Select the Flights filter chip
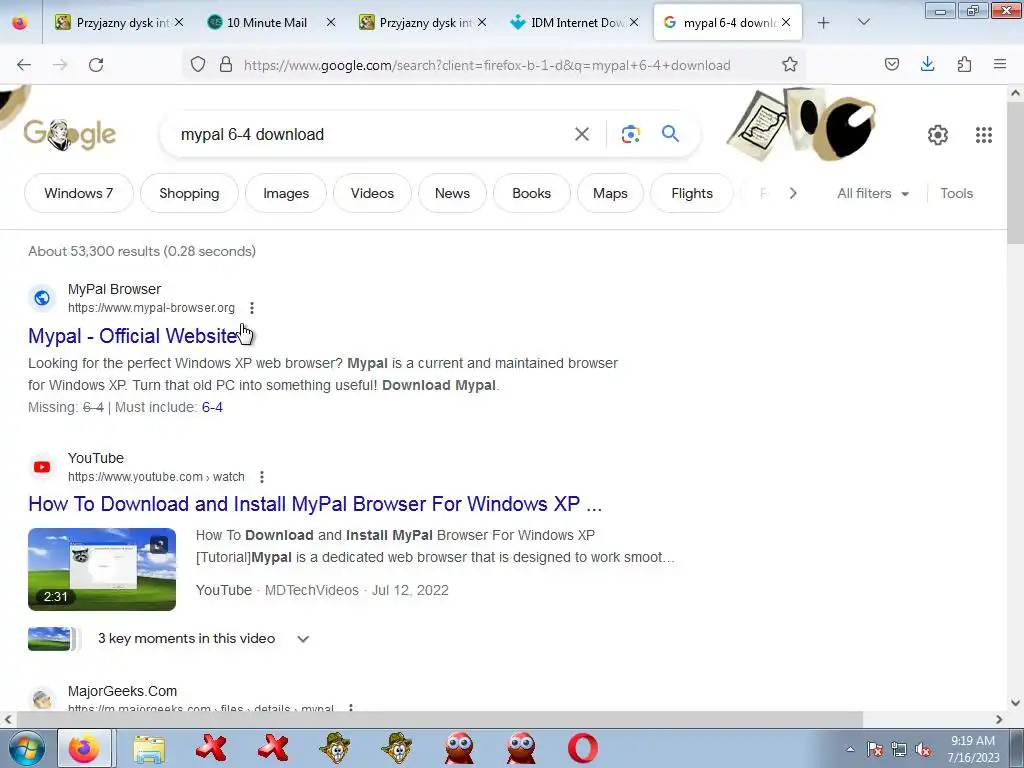This screenshot has height=768, width=1024. tap(692, 193)
